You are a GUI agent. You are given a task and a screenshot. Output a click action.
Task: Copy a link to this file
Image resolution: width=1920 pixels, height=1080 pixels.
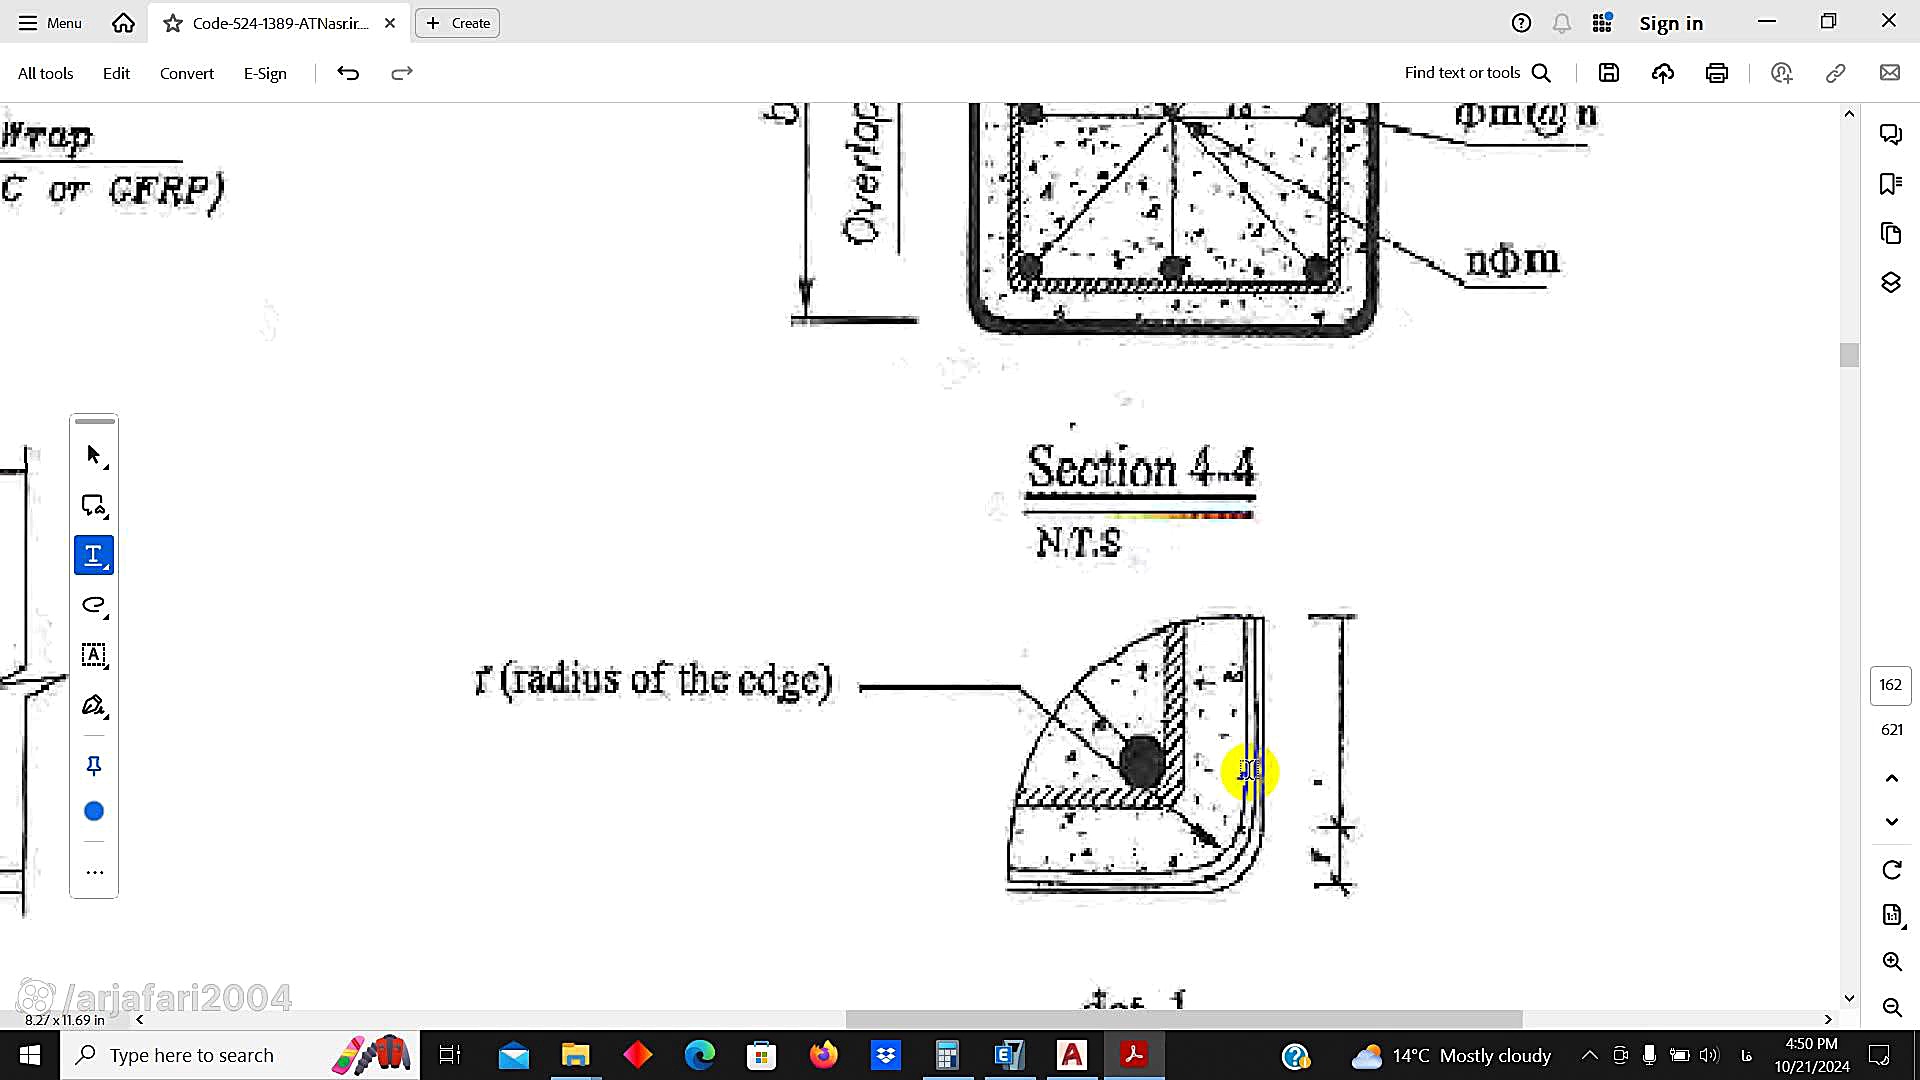click(1835, 73)
